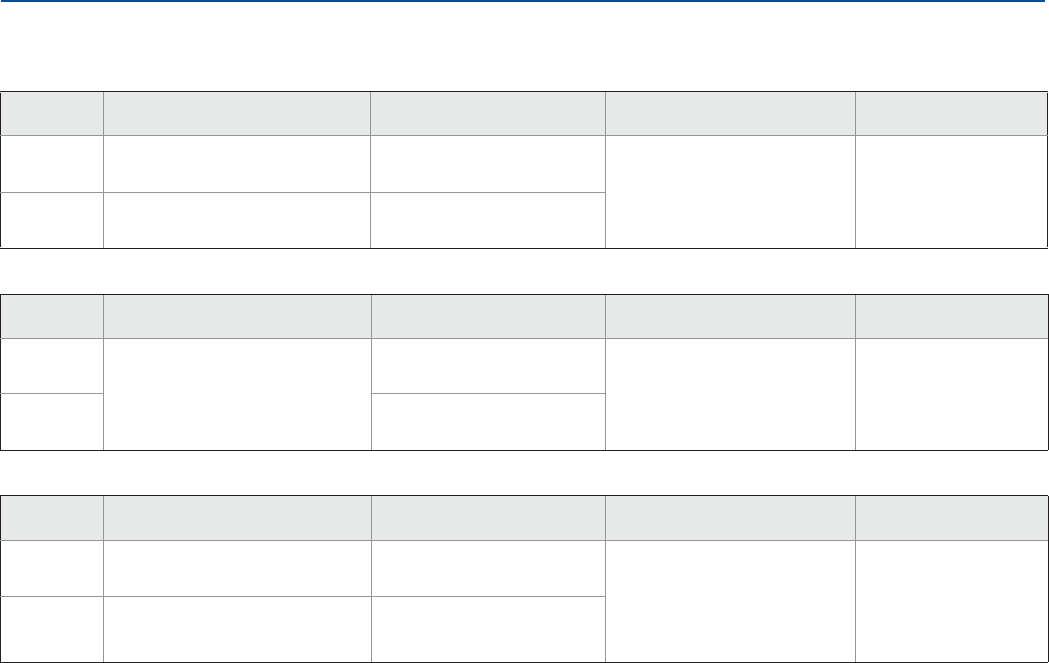Click the middle table's third header cell
This screenshot has width=1049, height=663.
pyautogui.click(x=488, y=315)
